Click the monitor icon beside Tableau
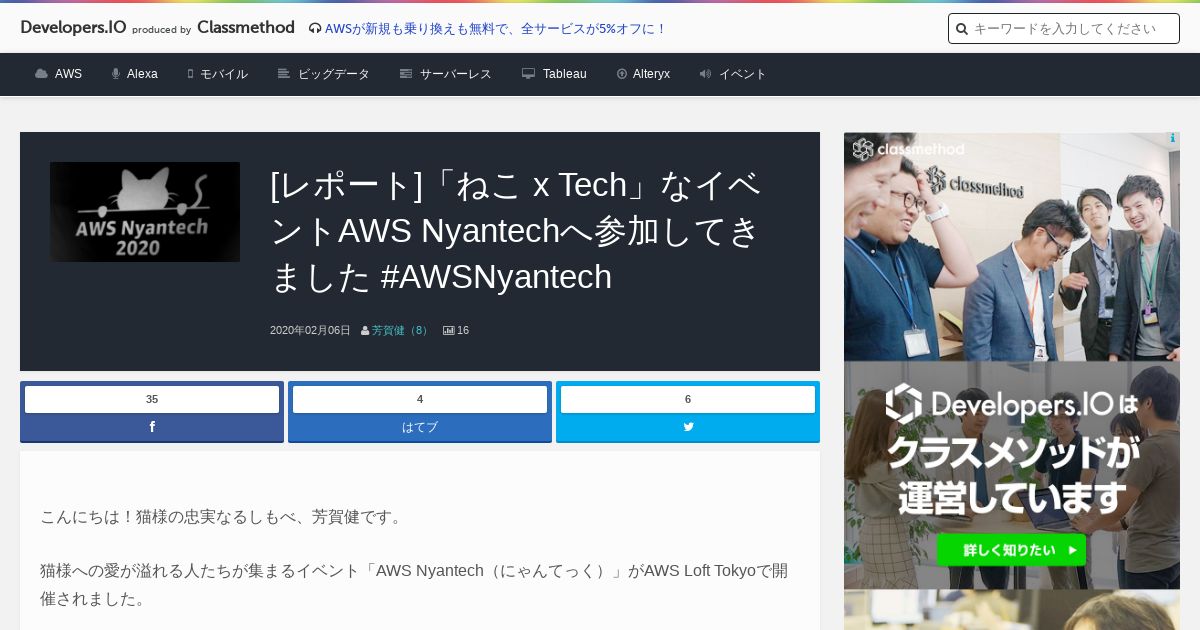Screen dimensions: 1200x630 (529, 74)
